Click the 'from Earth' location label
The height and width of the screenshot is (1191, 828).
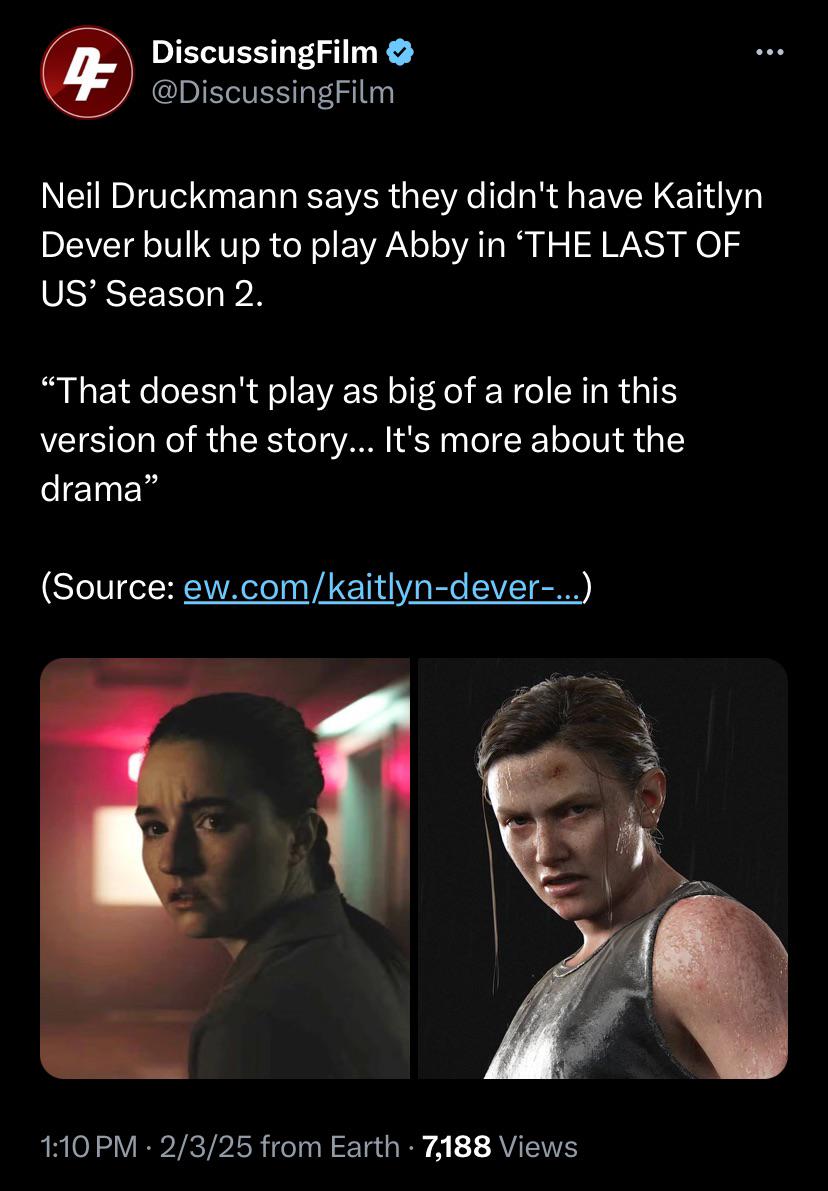tap(330, 1146)
